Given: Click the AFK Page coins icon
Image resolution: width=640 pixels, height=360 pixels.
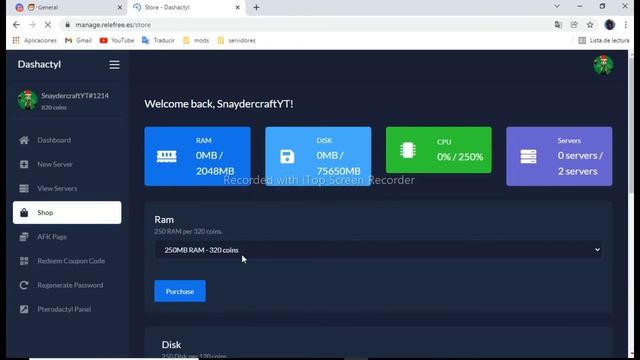Looking at the screenshot, I should click(24, 237).
